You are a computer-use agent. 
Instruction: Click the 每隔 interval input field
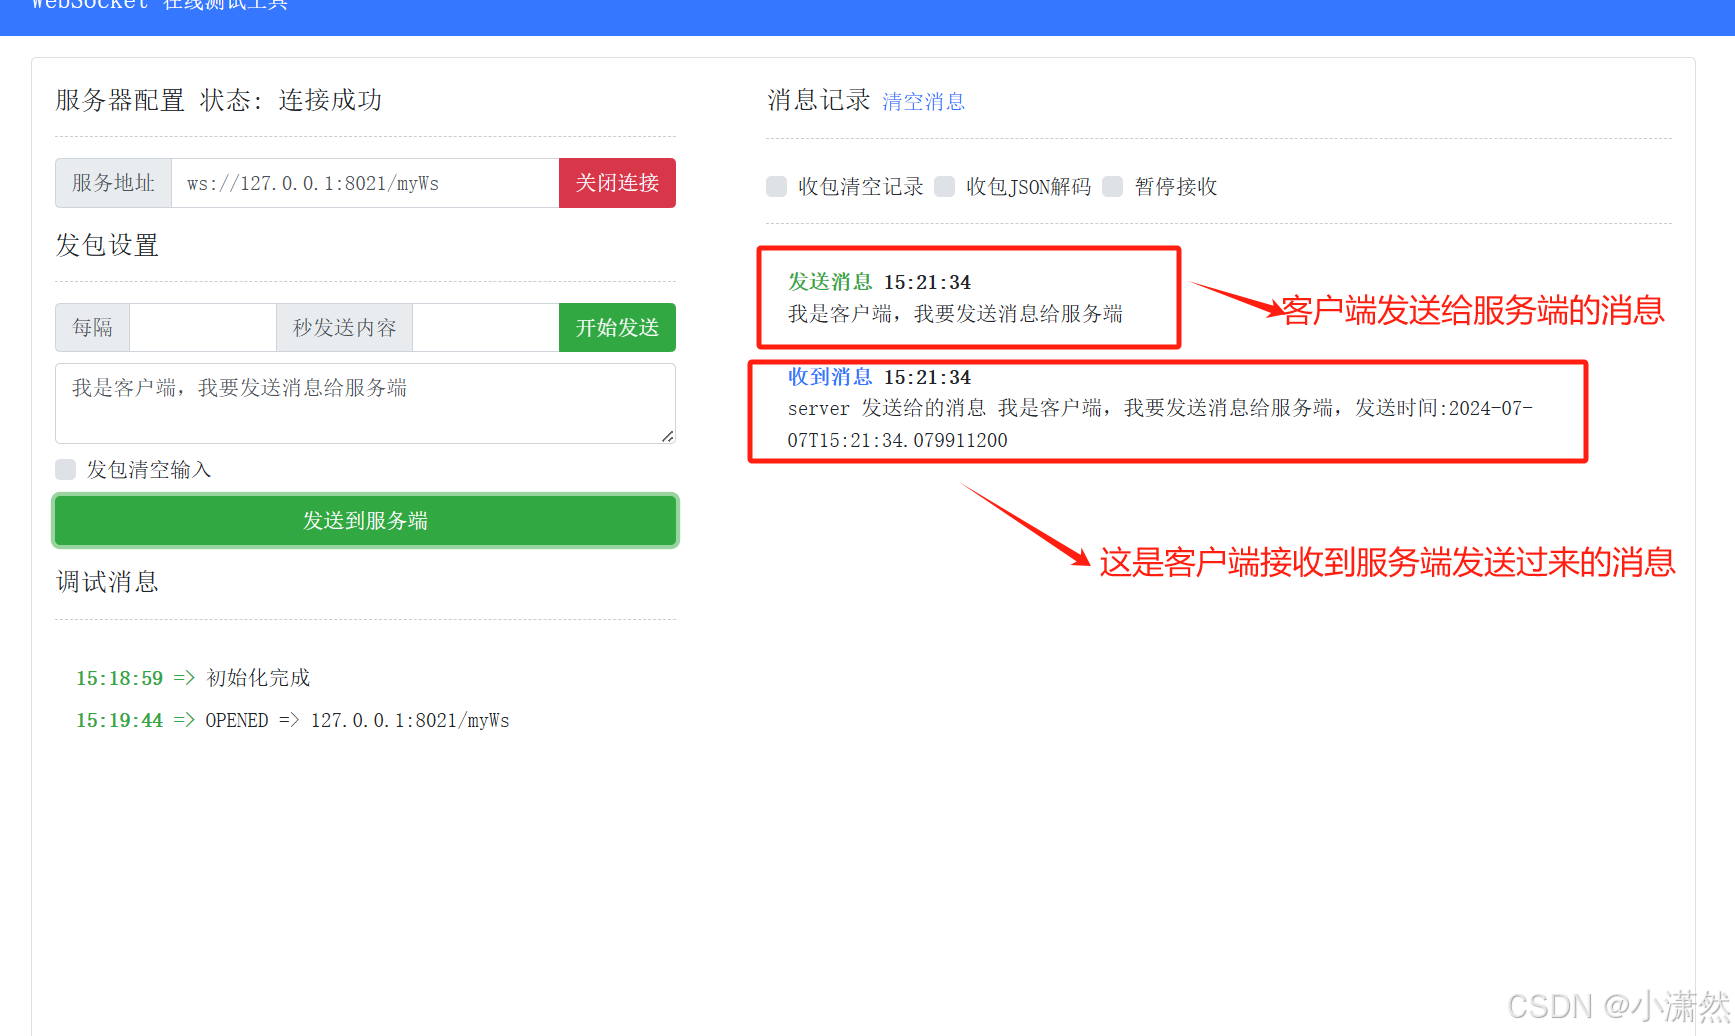tap(203, 328)
